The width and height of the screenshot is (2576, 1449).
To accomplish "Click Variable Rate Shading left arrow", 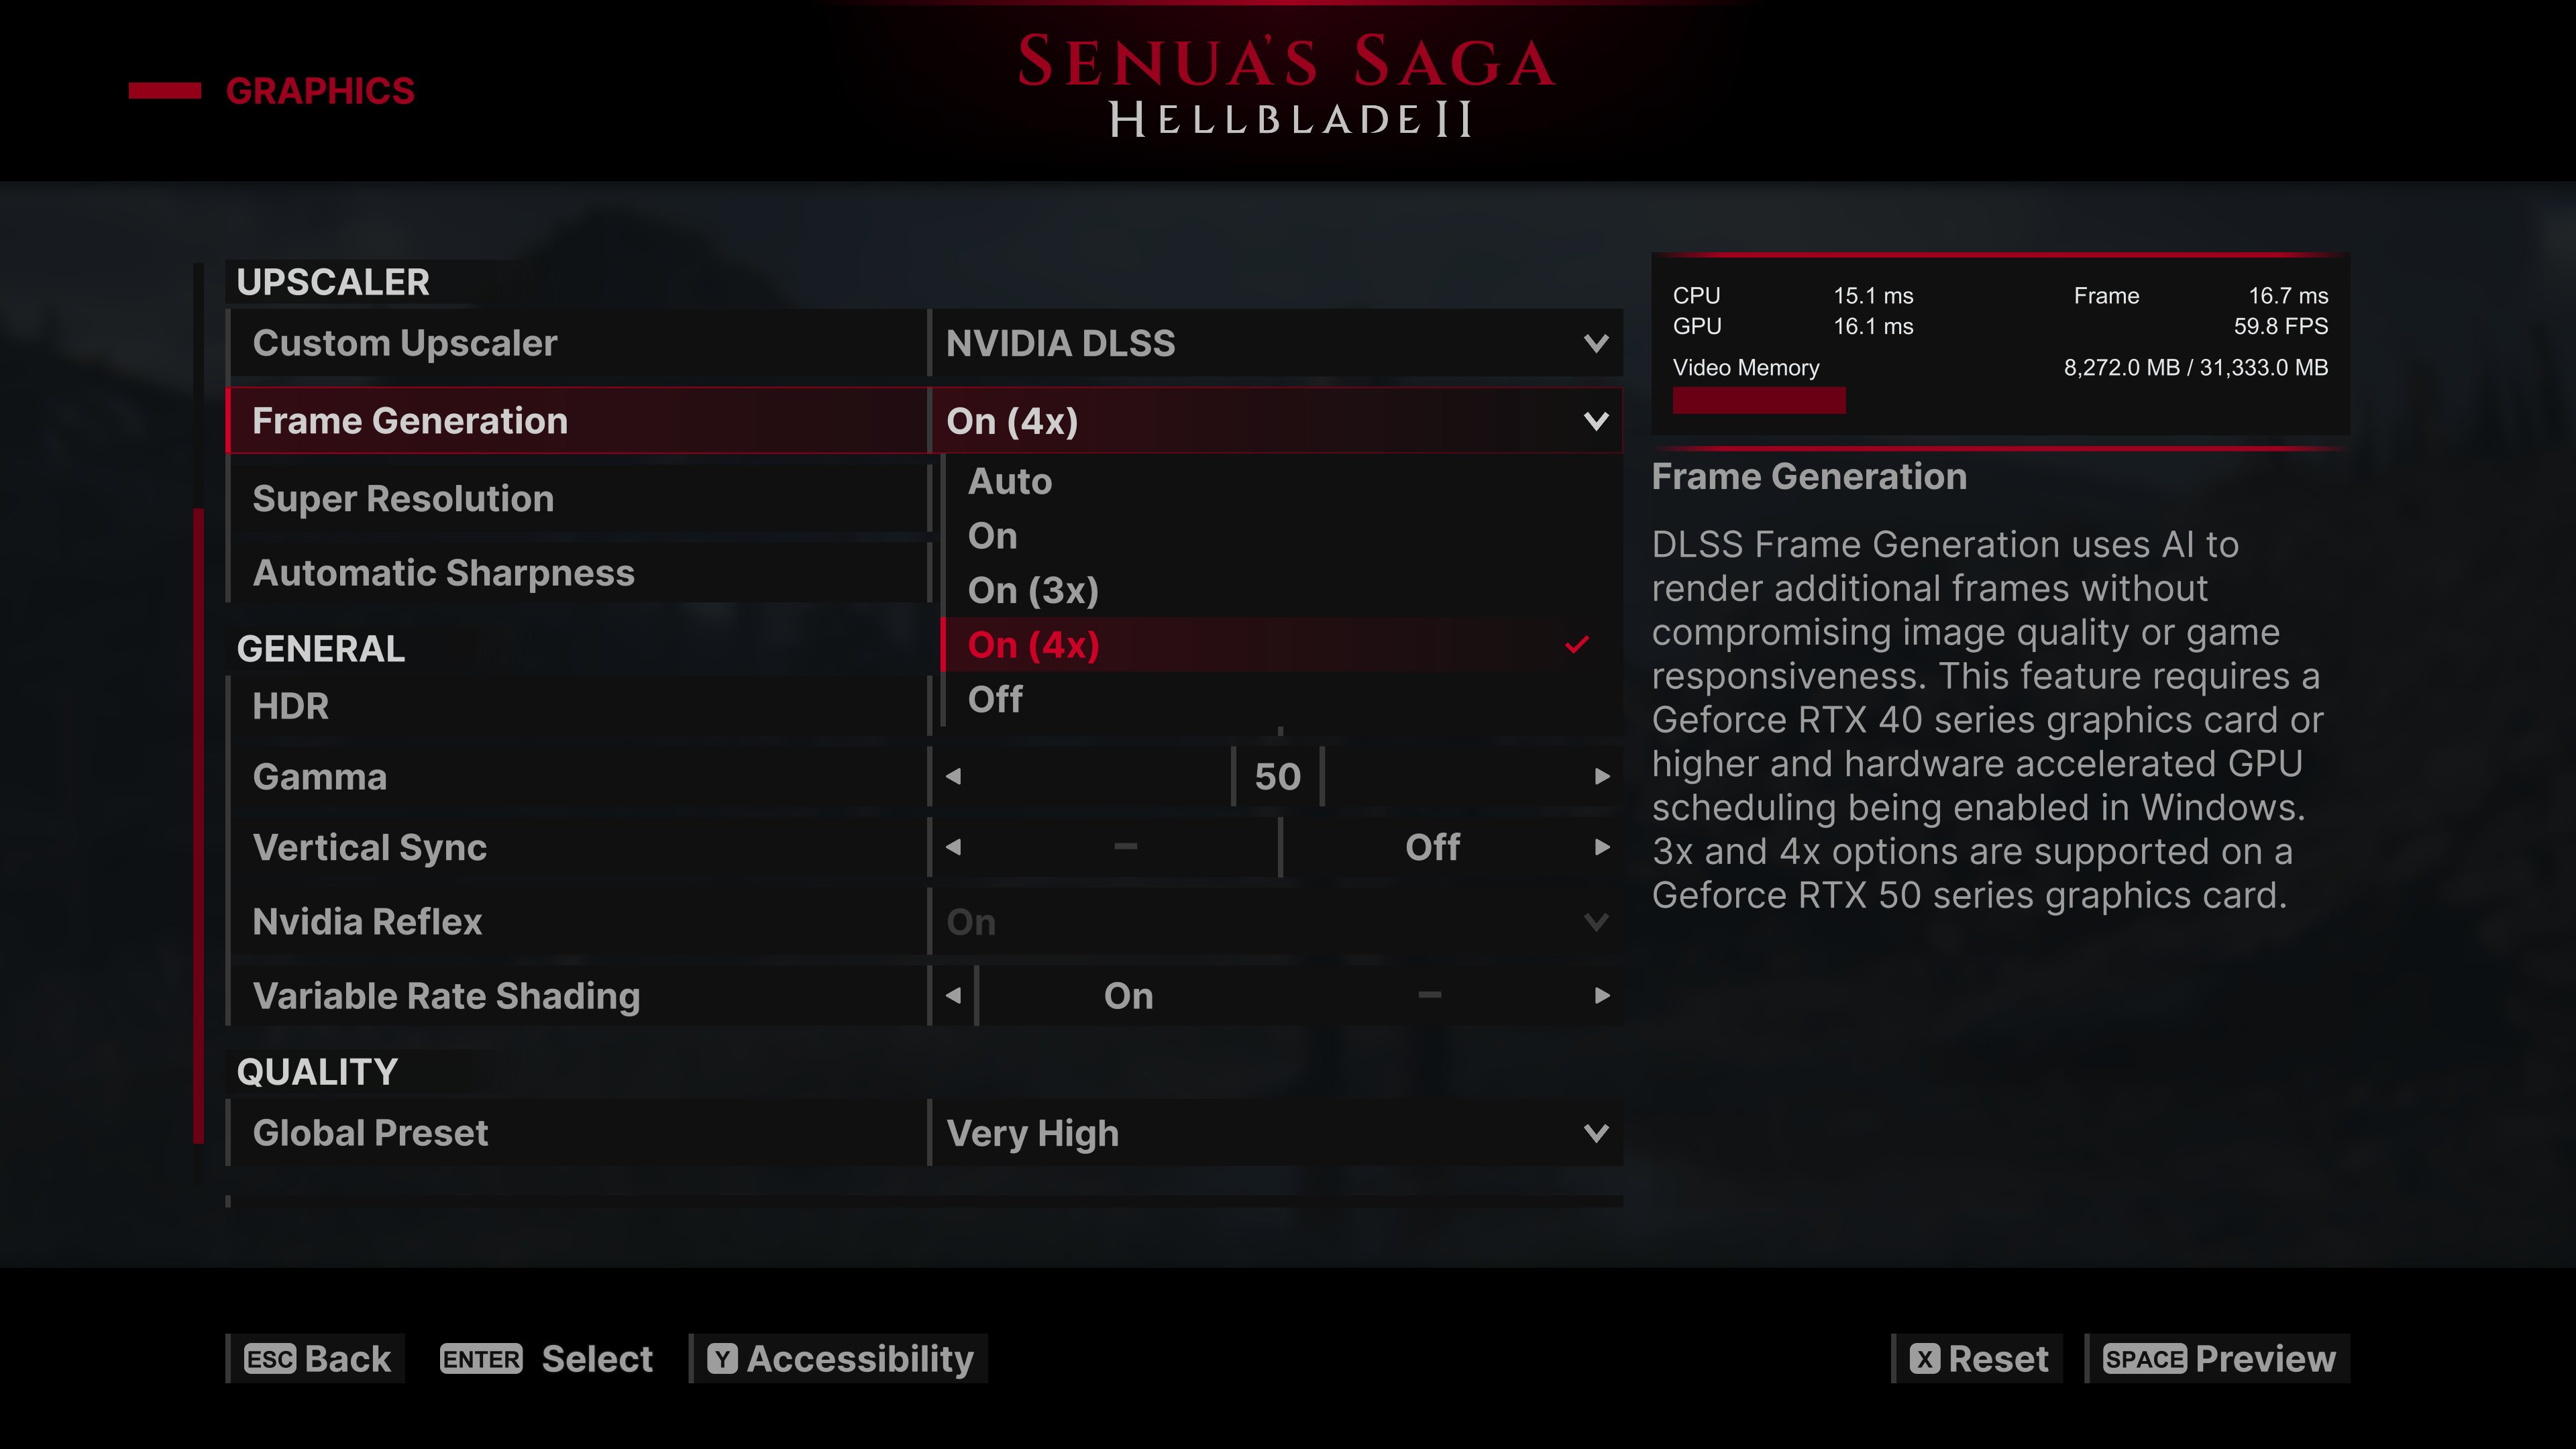I will click(x=953, y=995).
